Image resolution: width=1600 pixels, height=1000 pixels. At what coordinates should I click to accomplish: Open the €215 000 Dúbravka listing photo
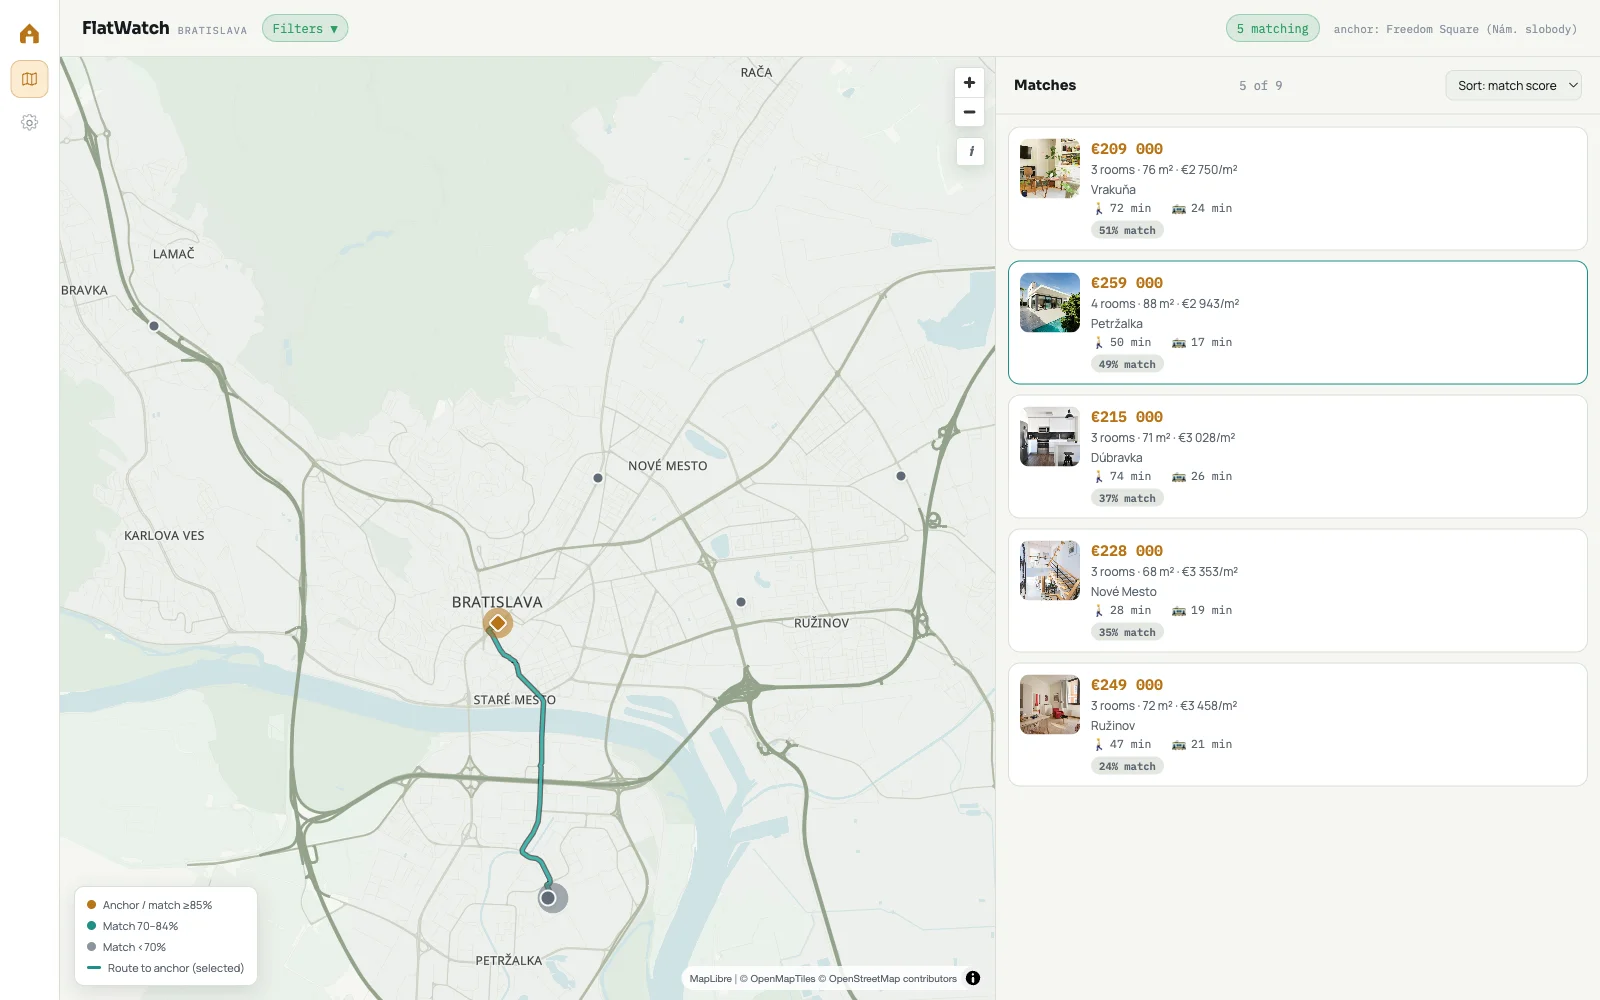click(1050, 436)
